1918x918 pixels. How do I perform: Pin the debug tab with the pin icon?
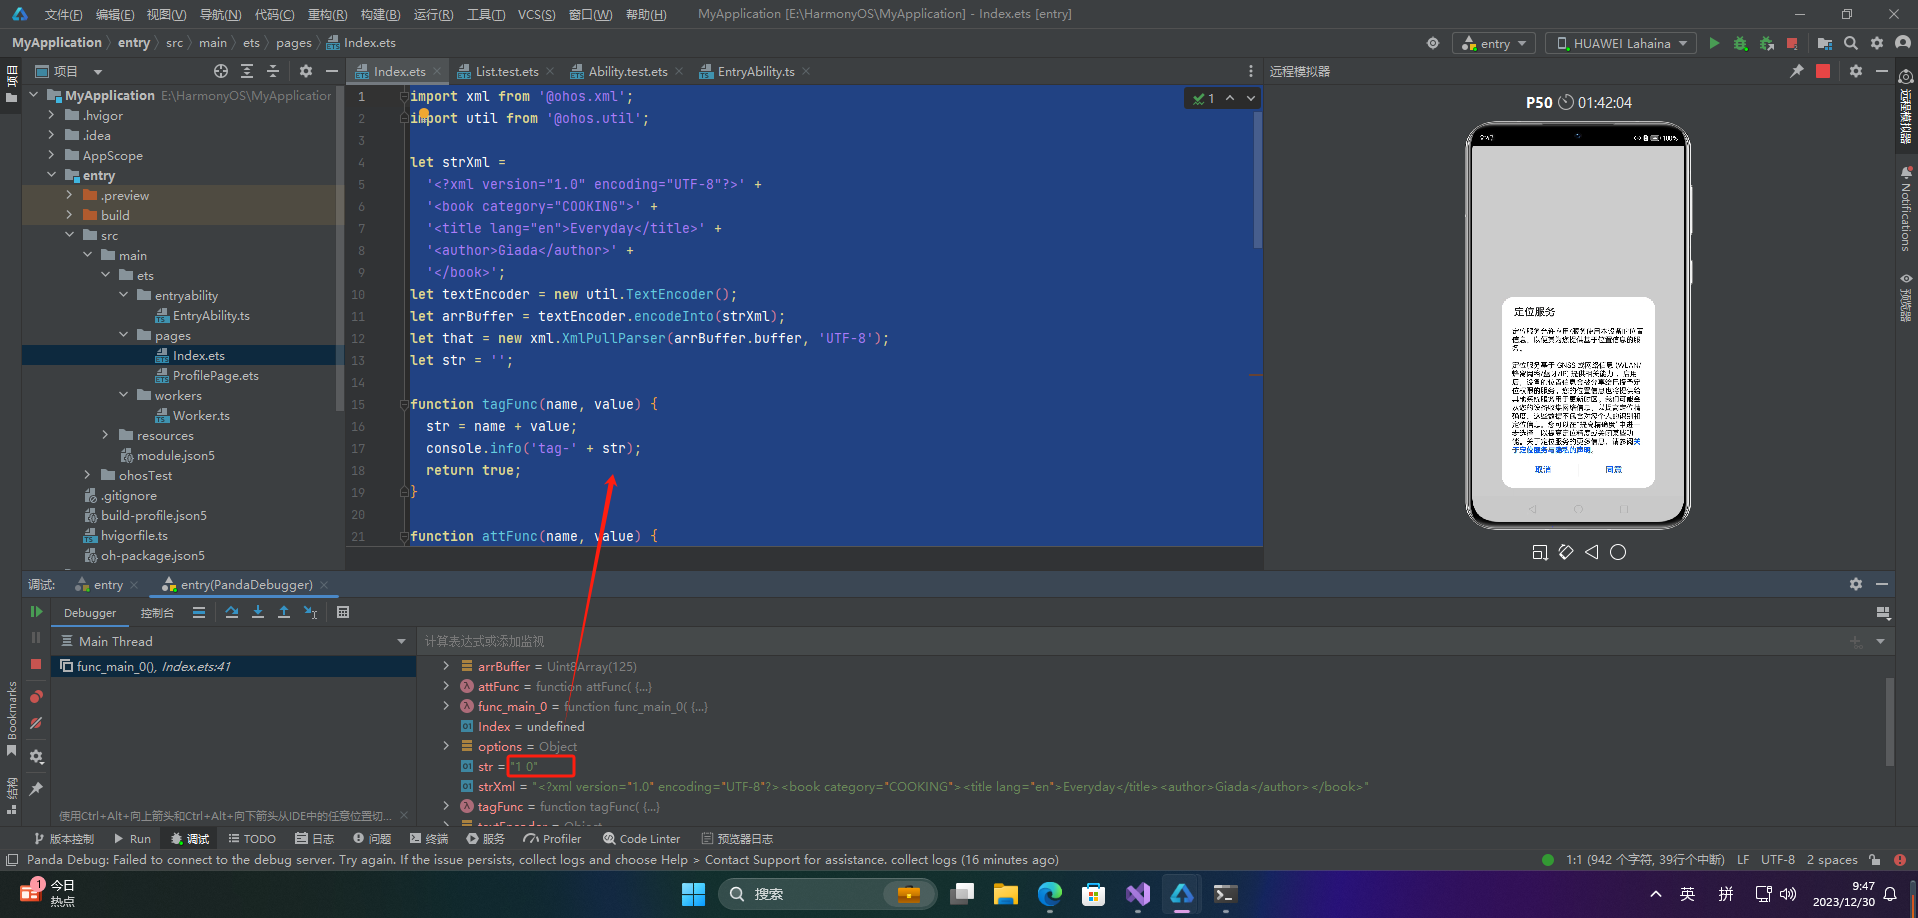pyautogui.click(x=36, y=789)
